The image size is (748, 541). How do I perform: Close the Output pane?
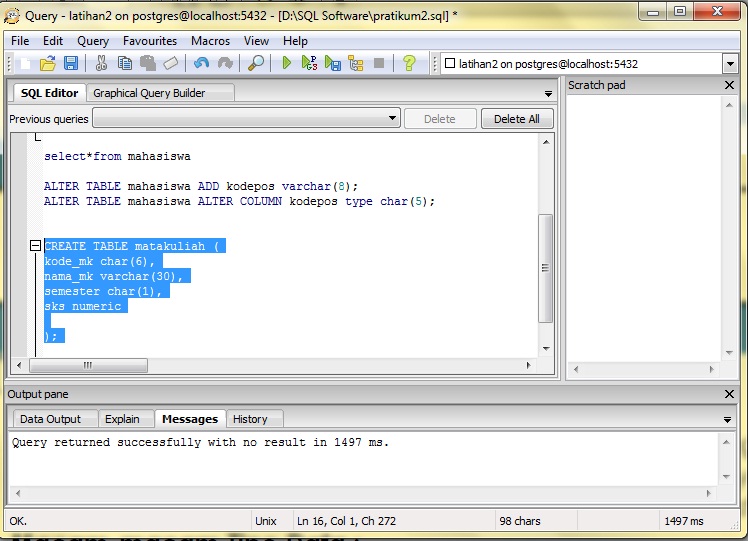pos(729,394)
